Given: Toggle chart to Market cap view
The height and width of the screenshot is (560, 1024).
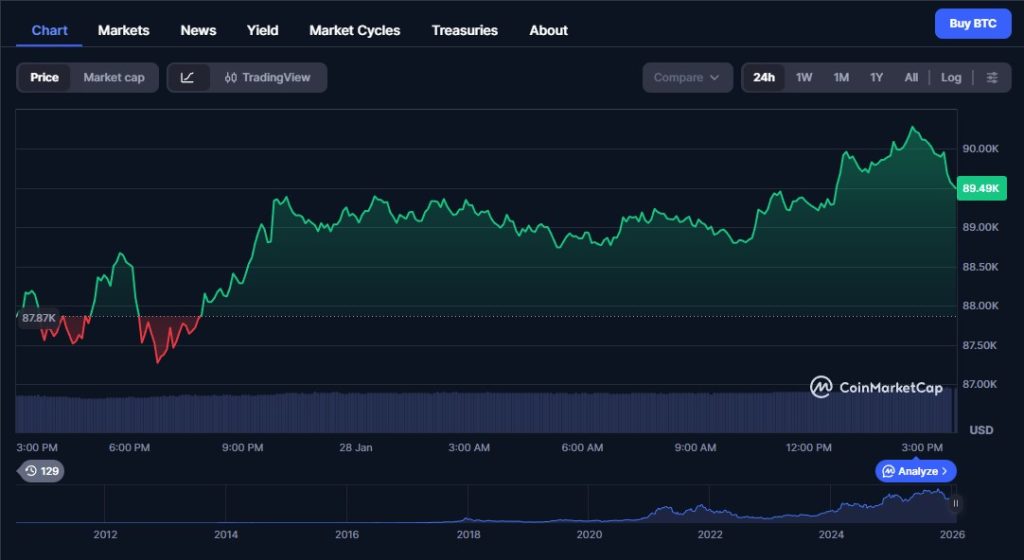Looking at the screenshot, I should [114, 78].
